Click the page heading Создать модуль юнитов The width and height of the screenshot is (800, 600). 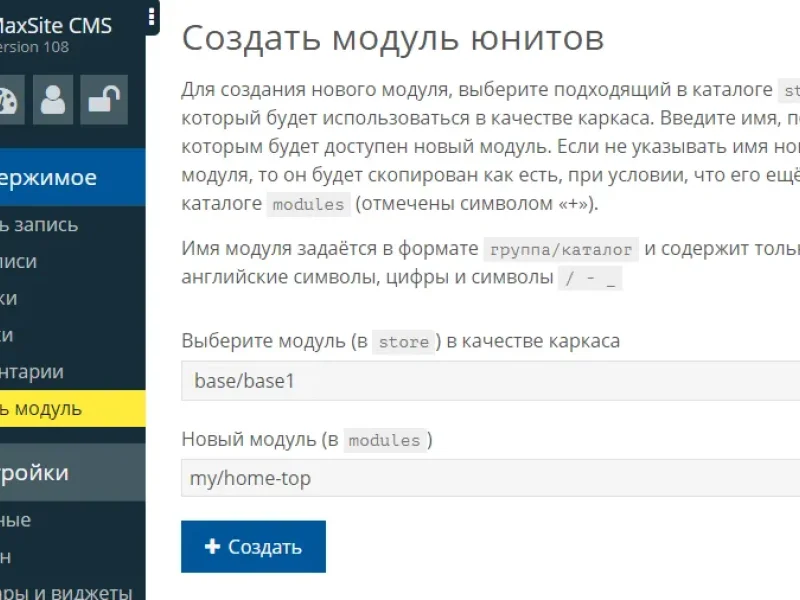(x=392, y=38)
